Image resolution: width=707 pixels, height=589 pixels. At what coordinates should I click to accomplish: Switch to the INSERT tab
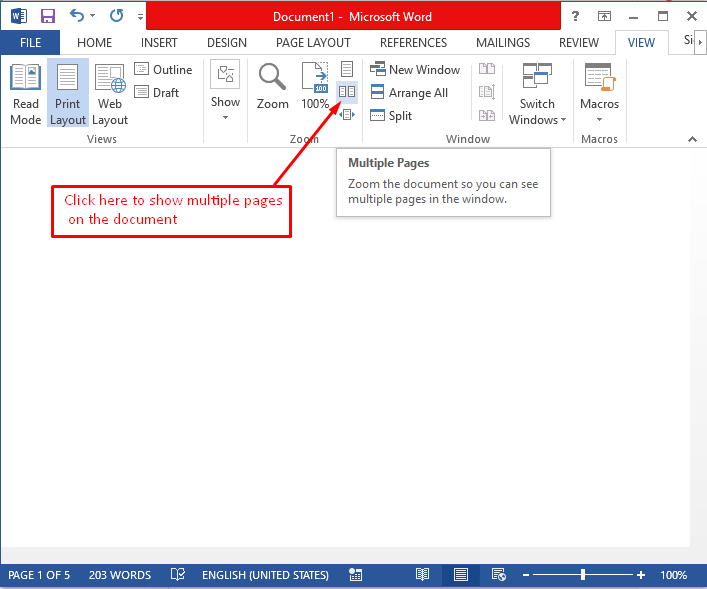tap(159, 43)
